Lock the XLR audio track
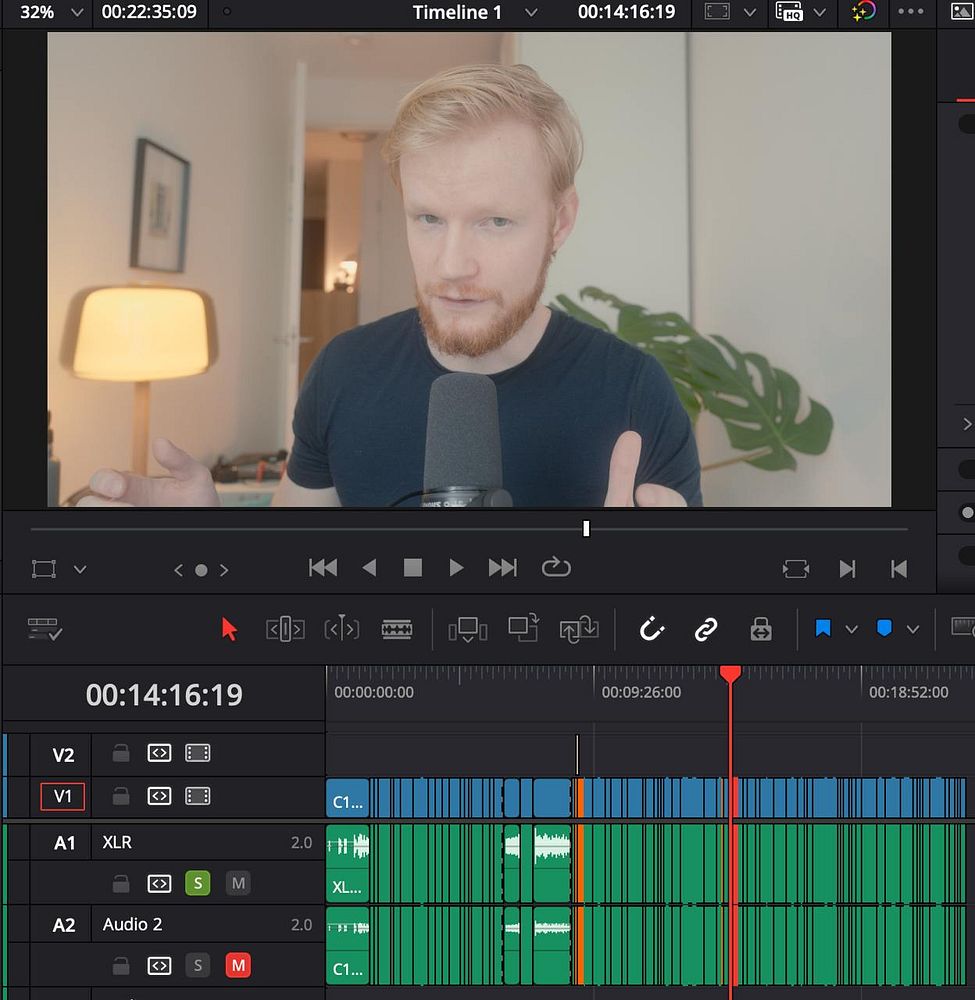 [121, 884]
